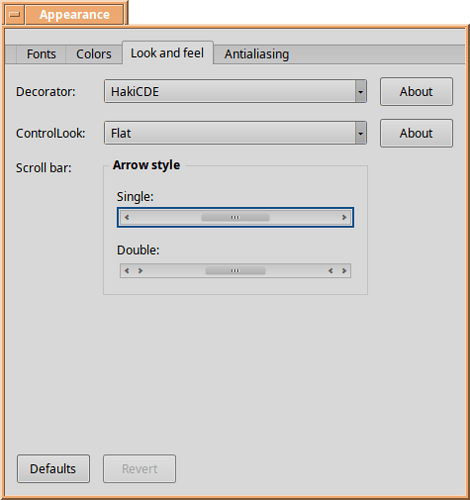Viewport: 470px width, 500px height.
Task: Click the disabled Revert button
Action: [139, 469]
